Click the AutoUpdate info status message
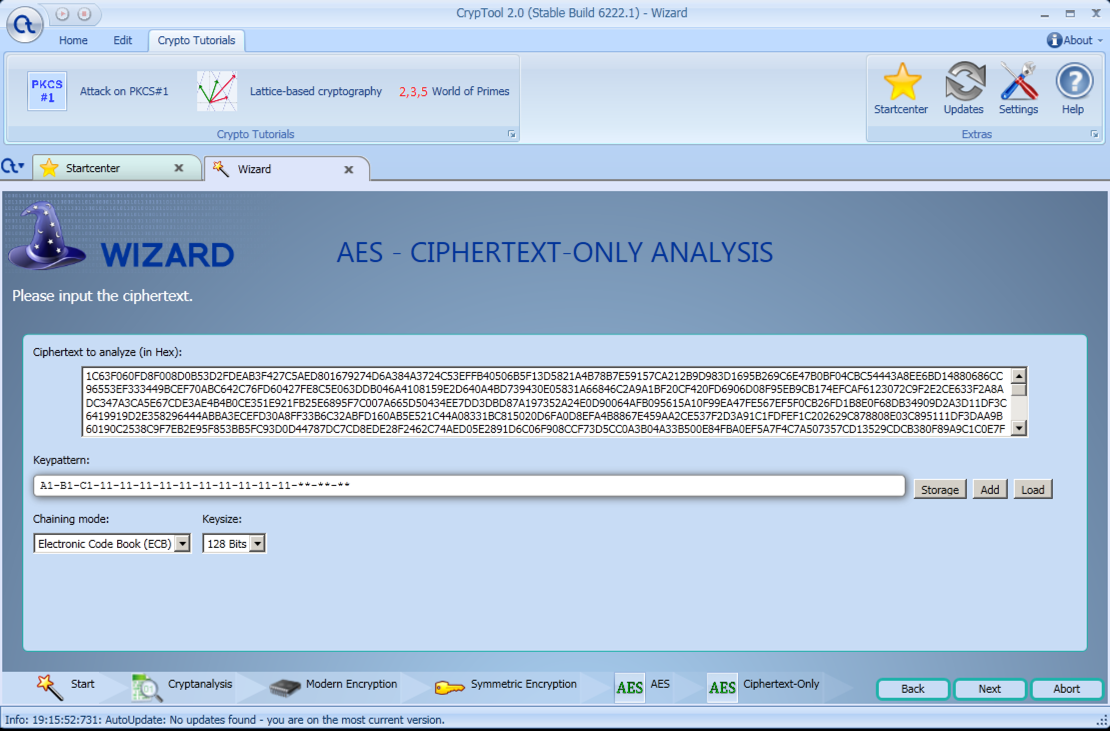The height and width of the screenshot is (731, 1110). [x=225, y=720]
